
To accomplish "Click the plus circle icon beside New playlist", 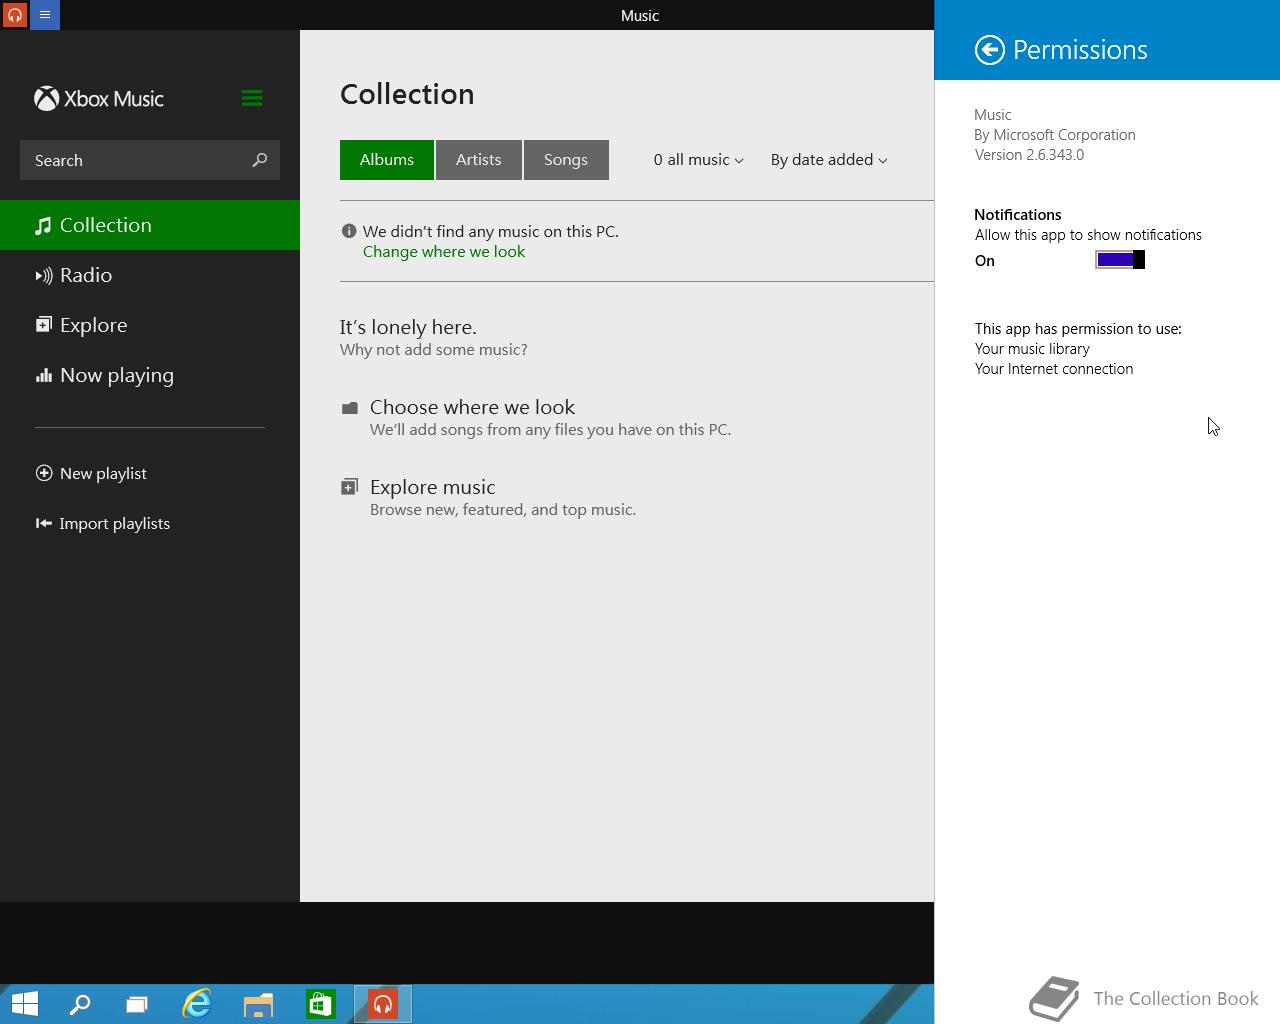I will (44, 473).
